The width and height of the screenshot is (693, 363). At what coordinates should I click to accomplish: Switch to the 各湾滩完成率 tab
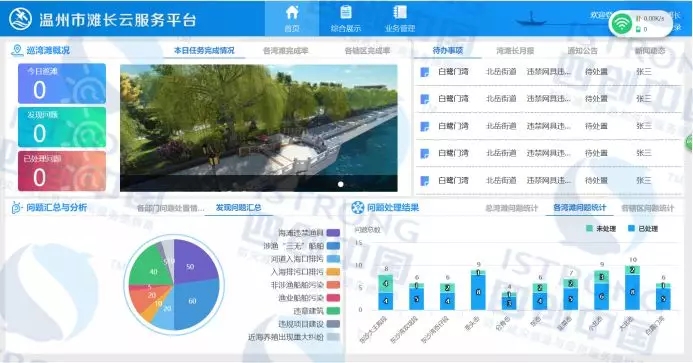pyautogui.click(x=286, y=51)
